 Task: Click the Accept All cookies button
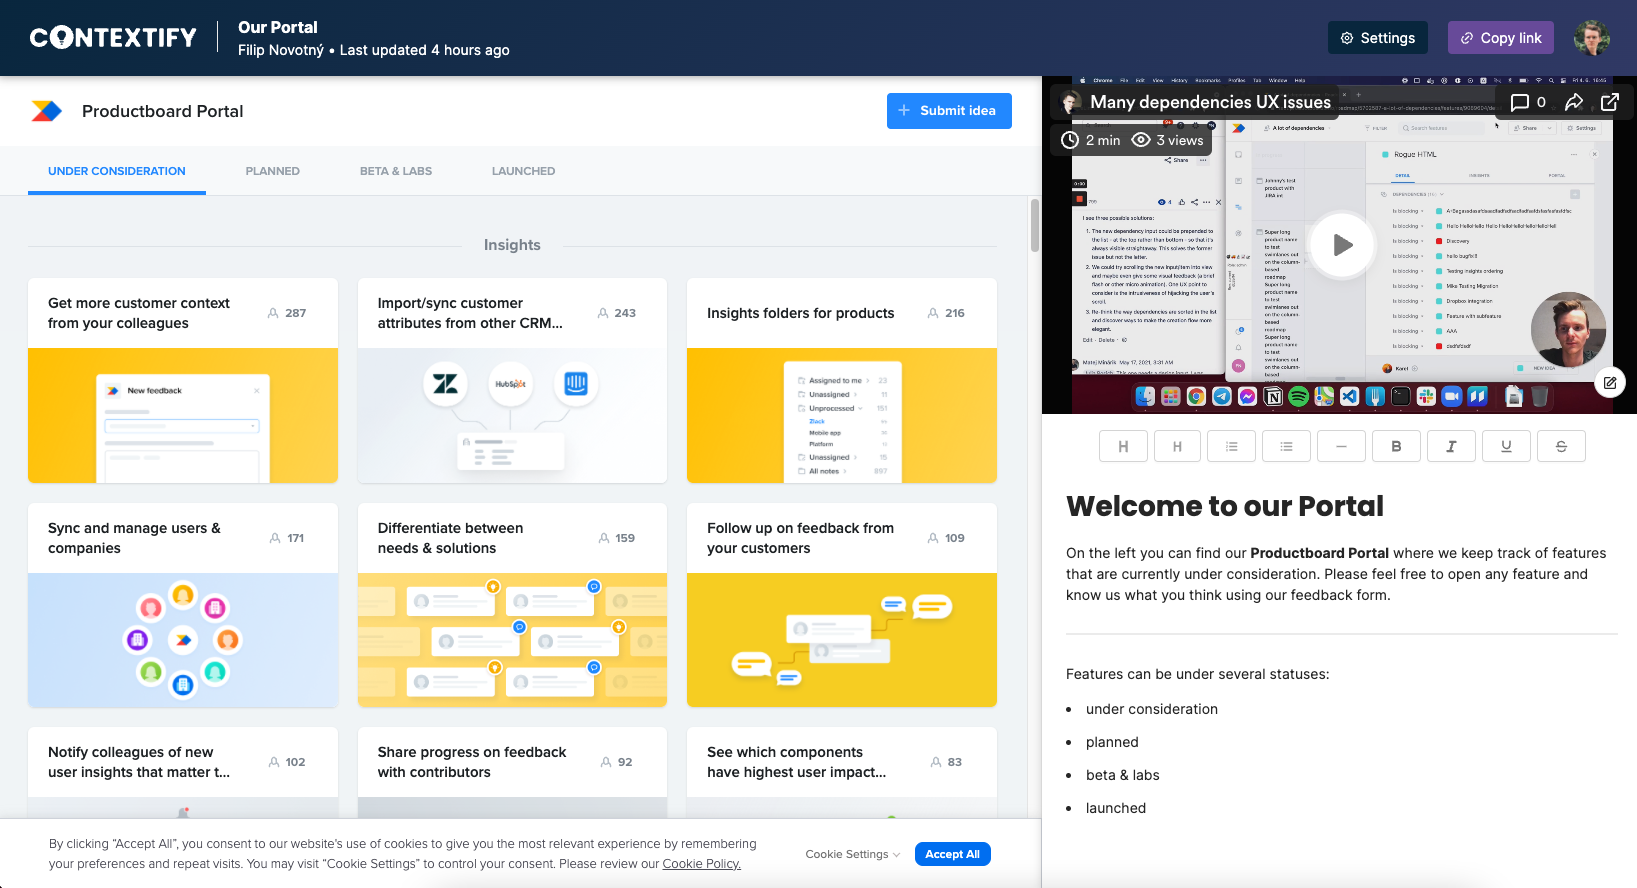[x=952, y=854]
